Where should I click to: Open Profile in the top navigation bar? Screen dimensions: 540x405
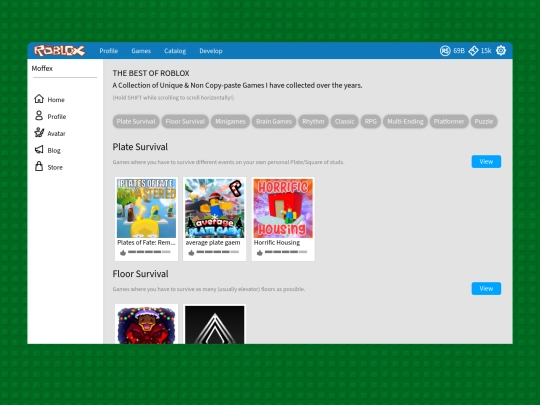tap(108, 51)
